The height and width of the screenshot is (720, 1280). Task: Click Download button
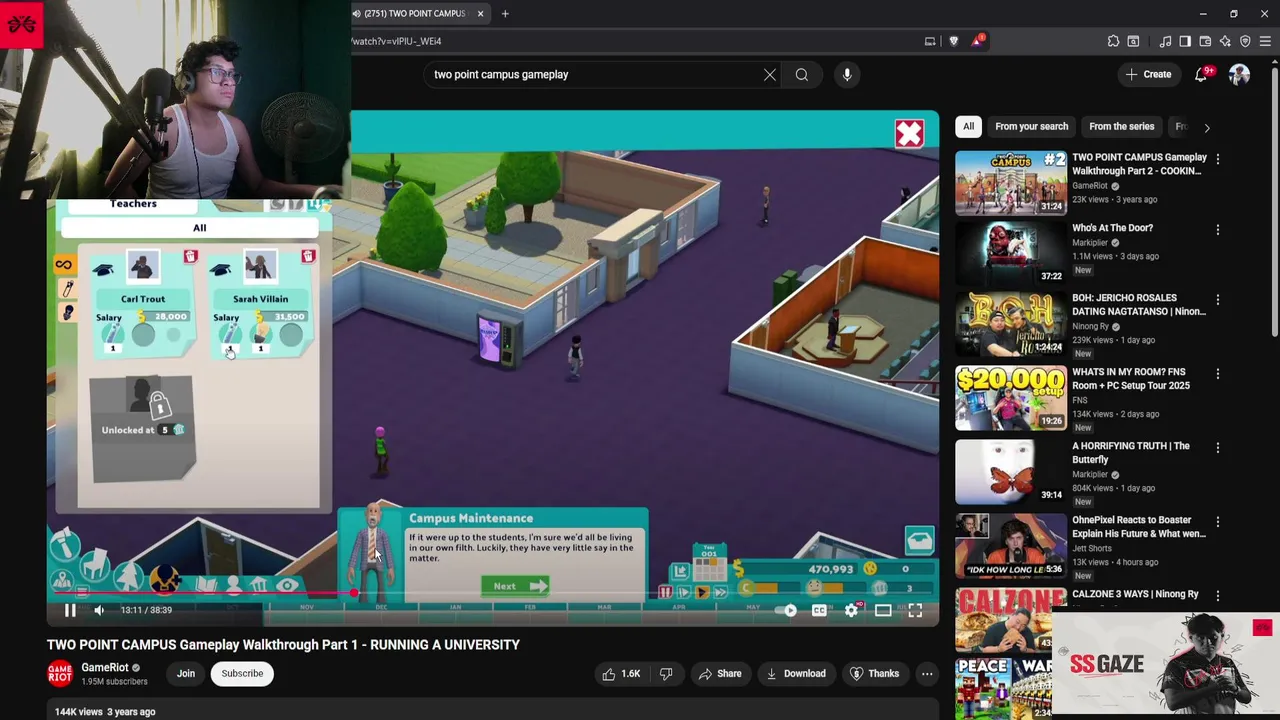(796, 674)
